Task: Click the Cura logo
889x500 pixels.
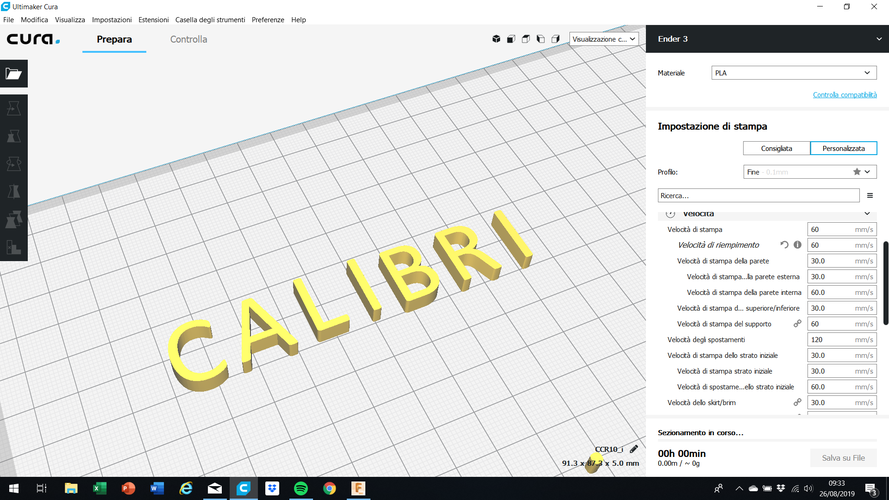Action: (x=33, y=39)
